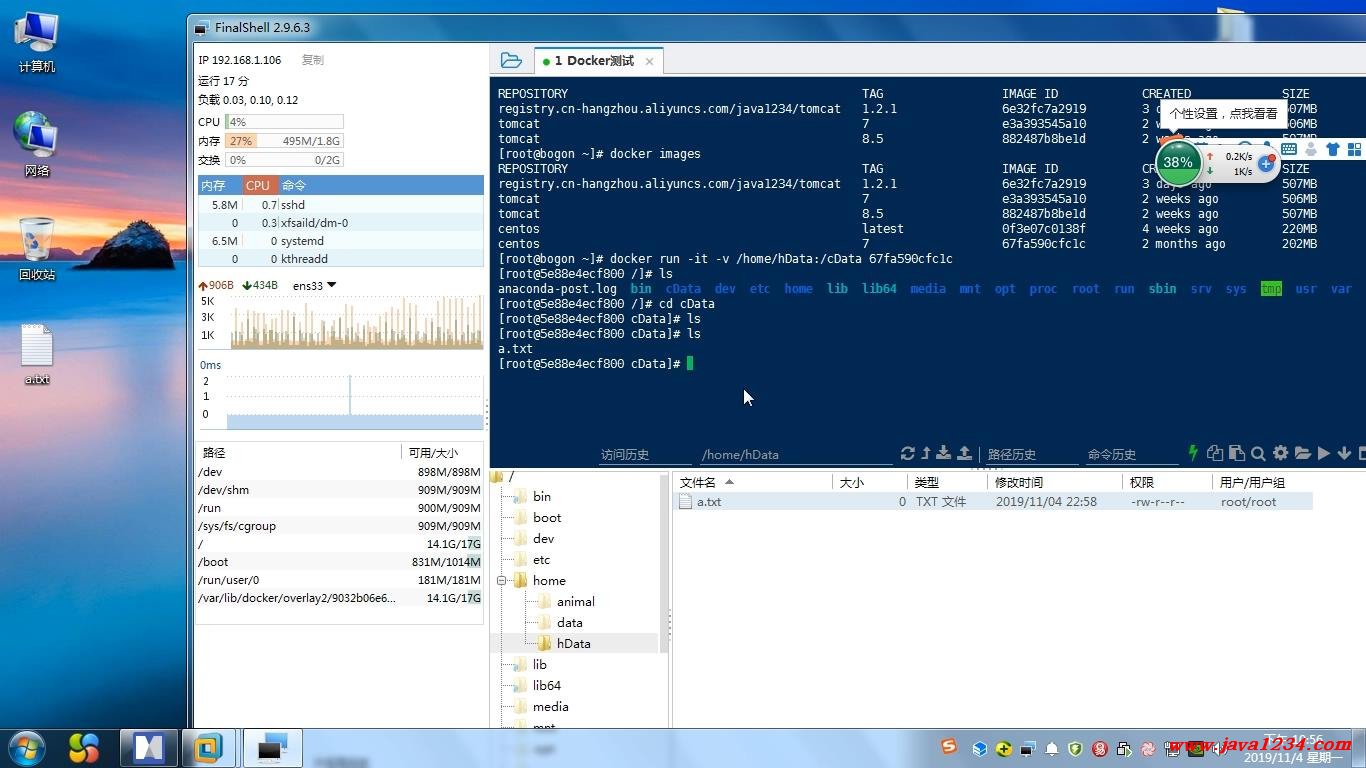
Task: Select the sshd process row
Action: (x=340, y=205)
